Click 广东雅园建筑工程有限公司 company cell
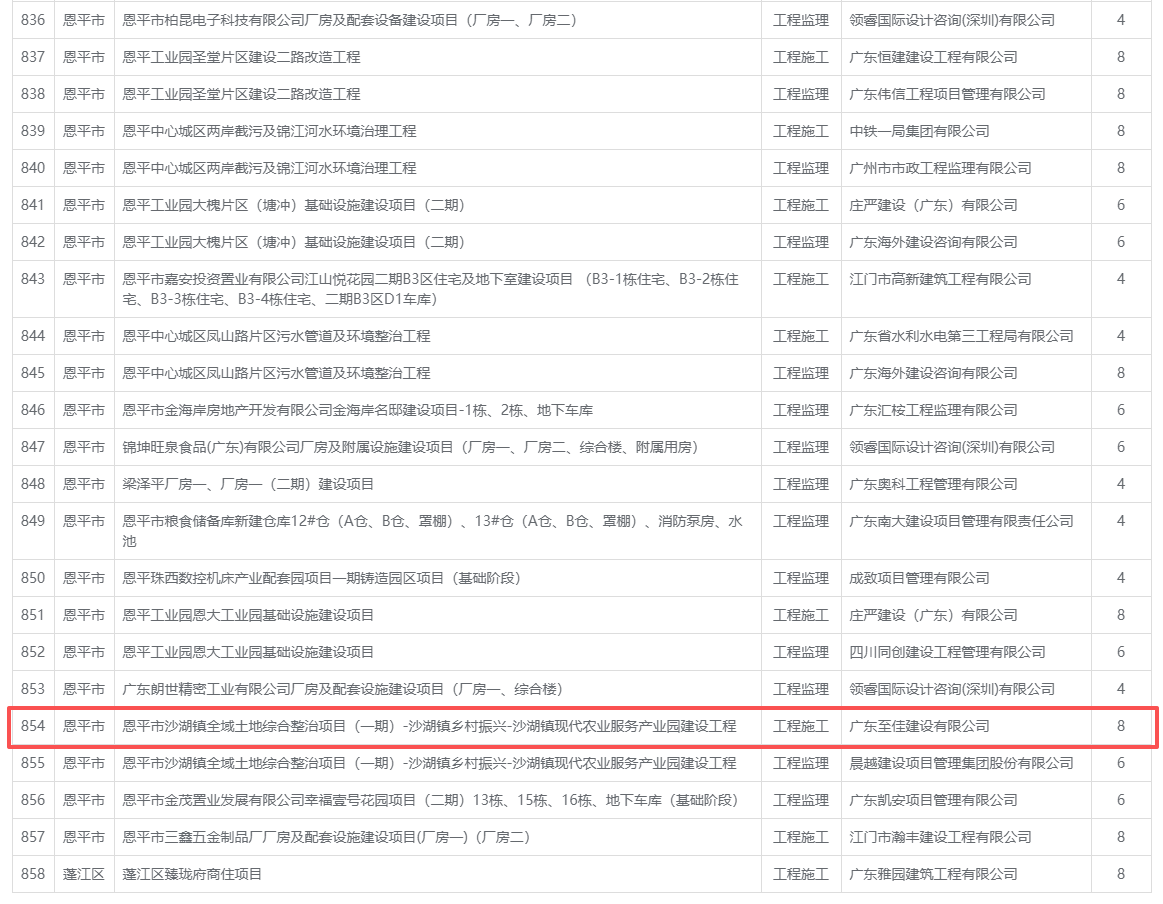 933,876
